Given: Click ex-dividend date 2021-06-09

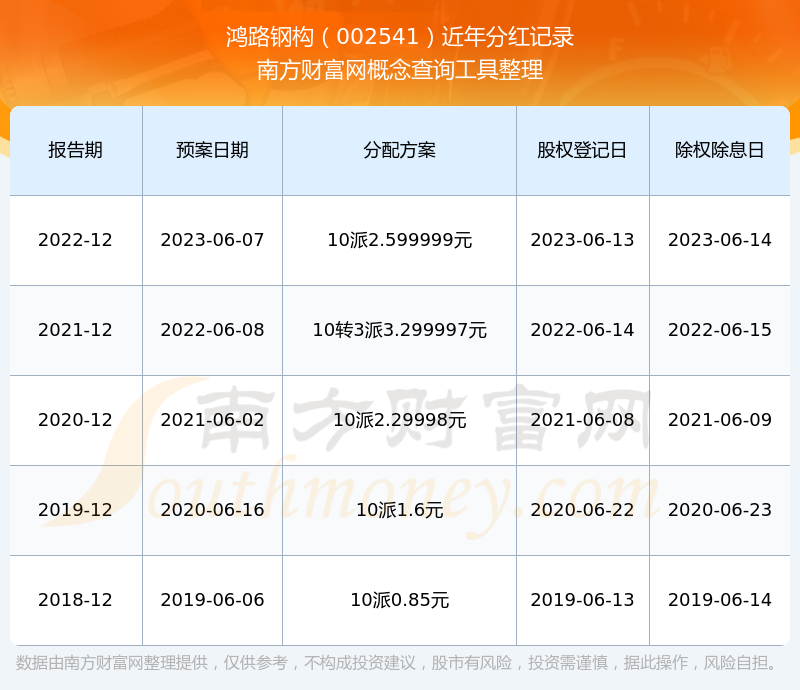Looking at the screenshot, I should [719, 420].
